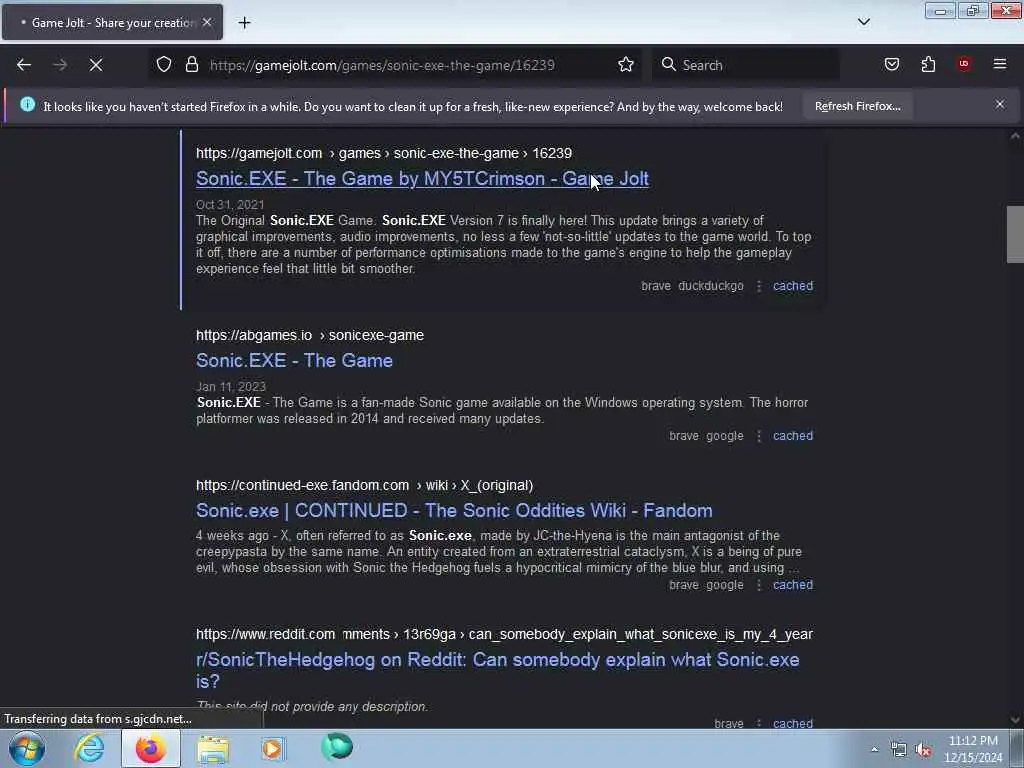
Task: Open cached copy of abgames.io result
Action: point(793,436)
